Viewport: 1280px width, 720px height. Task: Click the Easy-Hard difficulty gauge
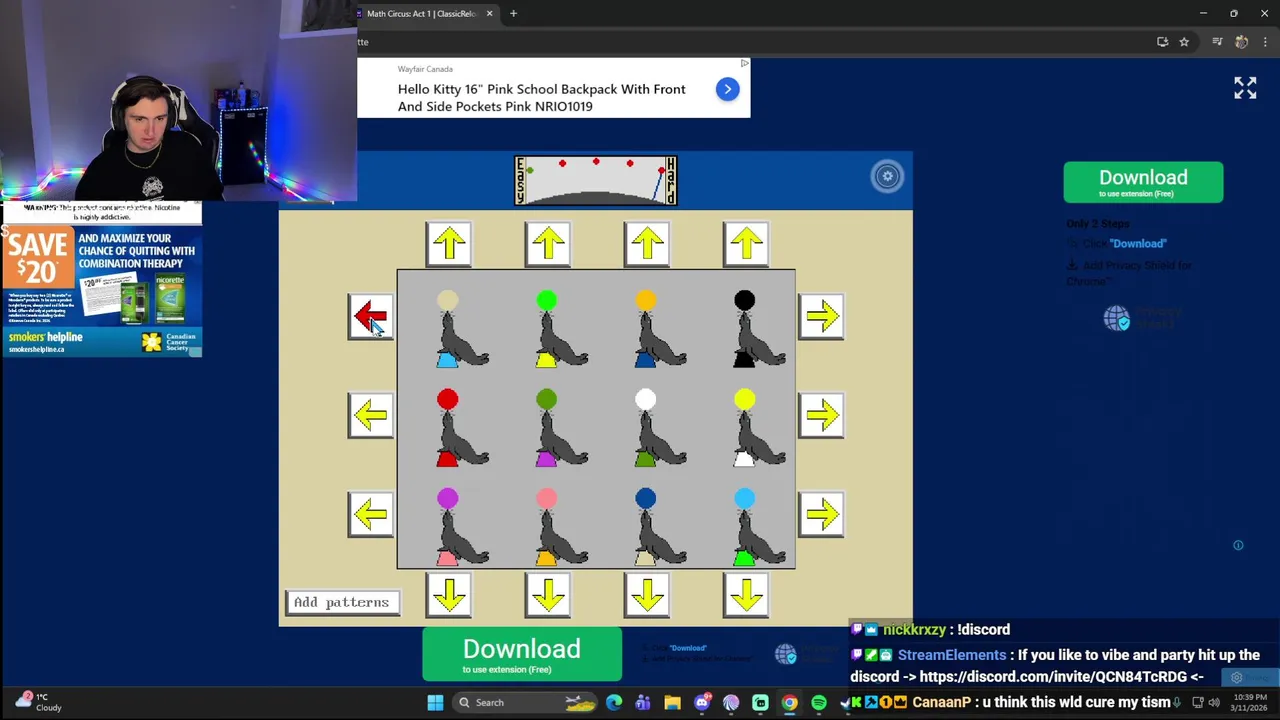[596, 181]
